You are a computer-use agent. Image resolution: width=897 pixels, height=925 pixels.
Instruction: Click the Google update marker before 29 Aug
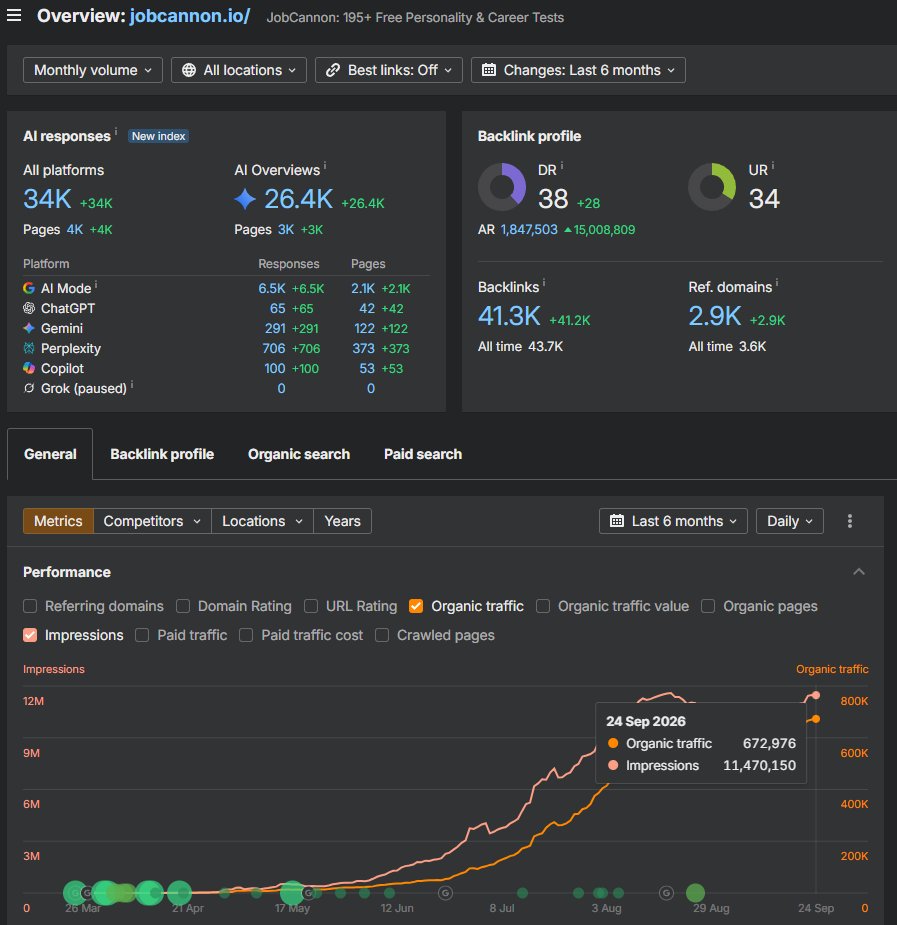666,893
